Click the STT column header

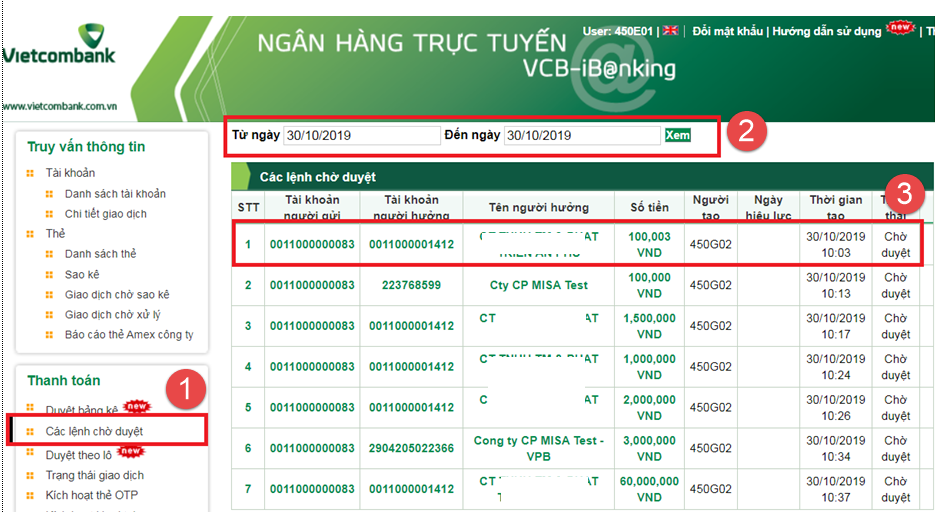tap(248, 207)
